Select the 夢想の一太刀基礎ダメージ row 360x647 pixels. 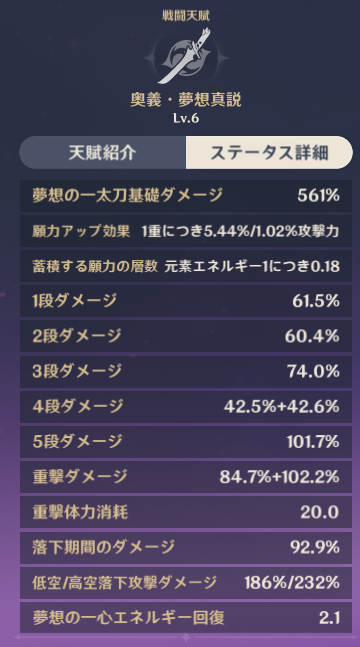pyautogui.click(x=186, y=196)
